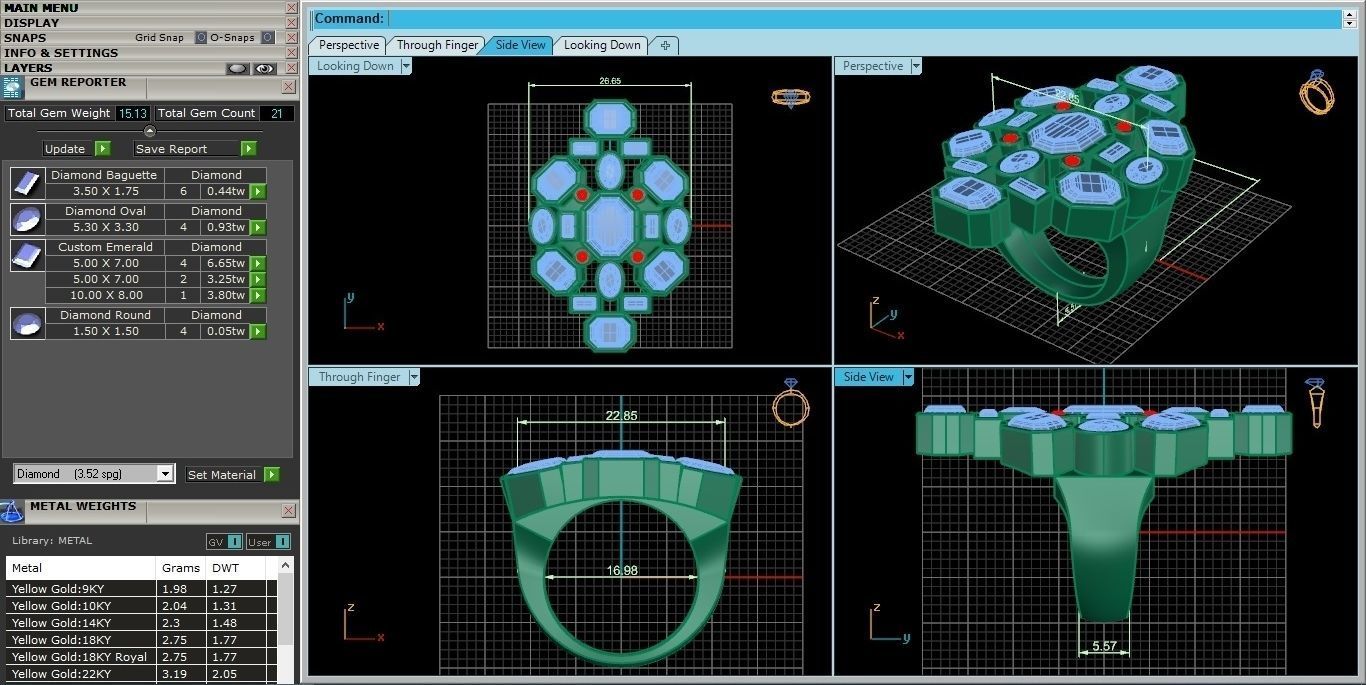This screenshot has width=1366, height=685.
Task: Switch to the Looking Down tab
Action: pyautogui.click(x=602, y=45)
